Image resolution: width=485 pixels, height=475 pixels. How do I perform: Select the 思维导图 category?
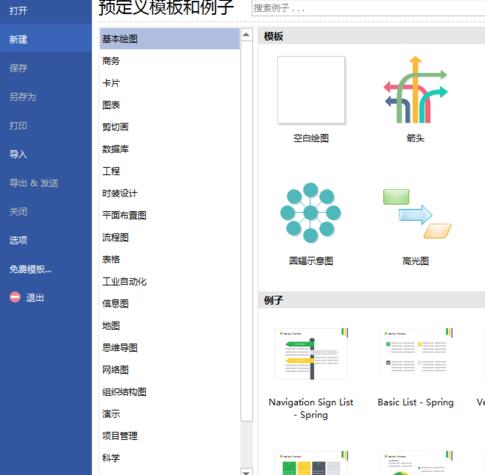pyautogui.click(x=170, y=348)
